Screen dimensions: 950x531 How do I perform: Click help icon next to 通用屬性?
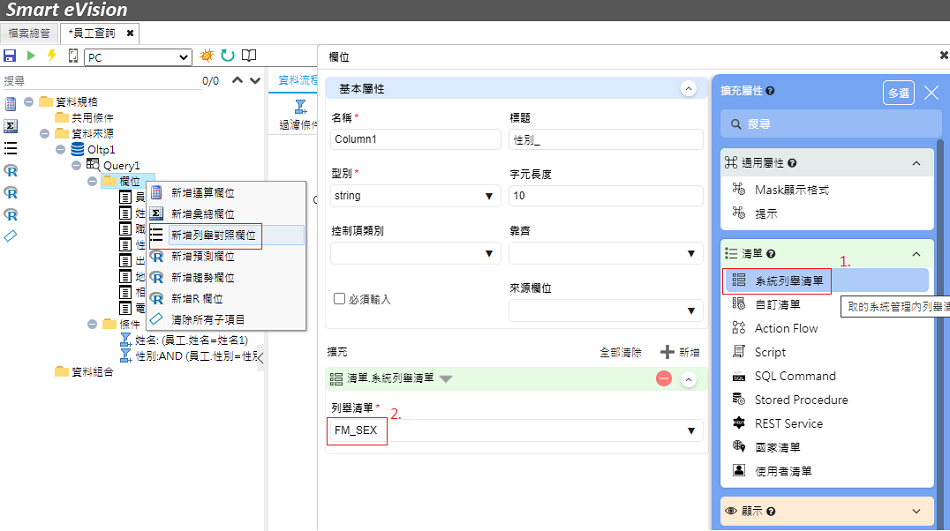(x=792, y=163)
